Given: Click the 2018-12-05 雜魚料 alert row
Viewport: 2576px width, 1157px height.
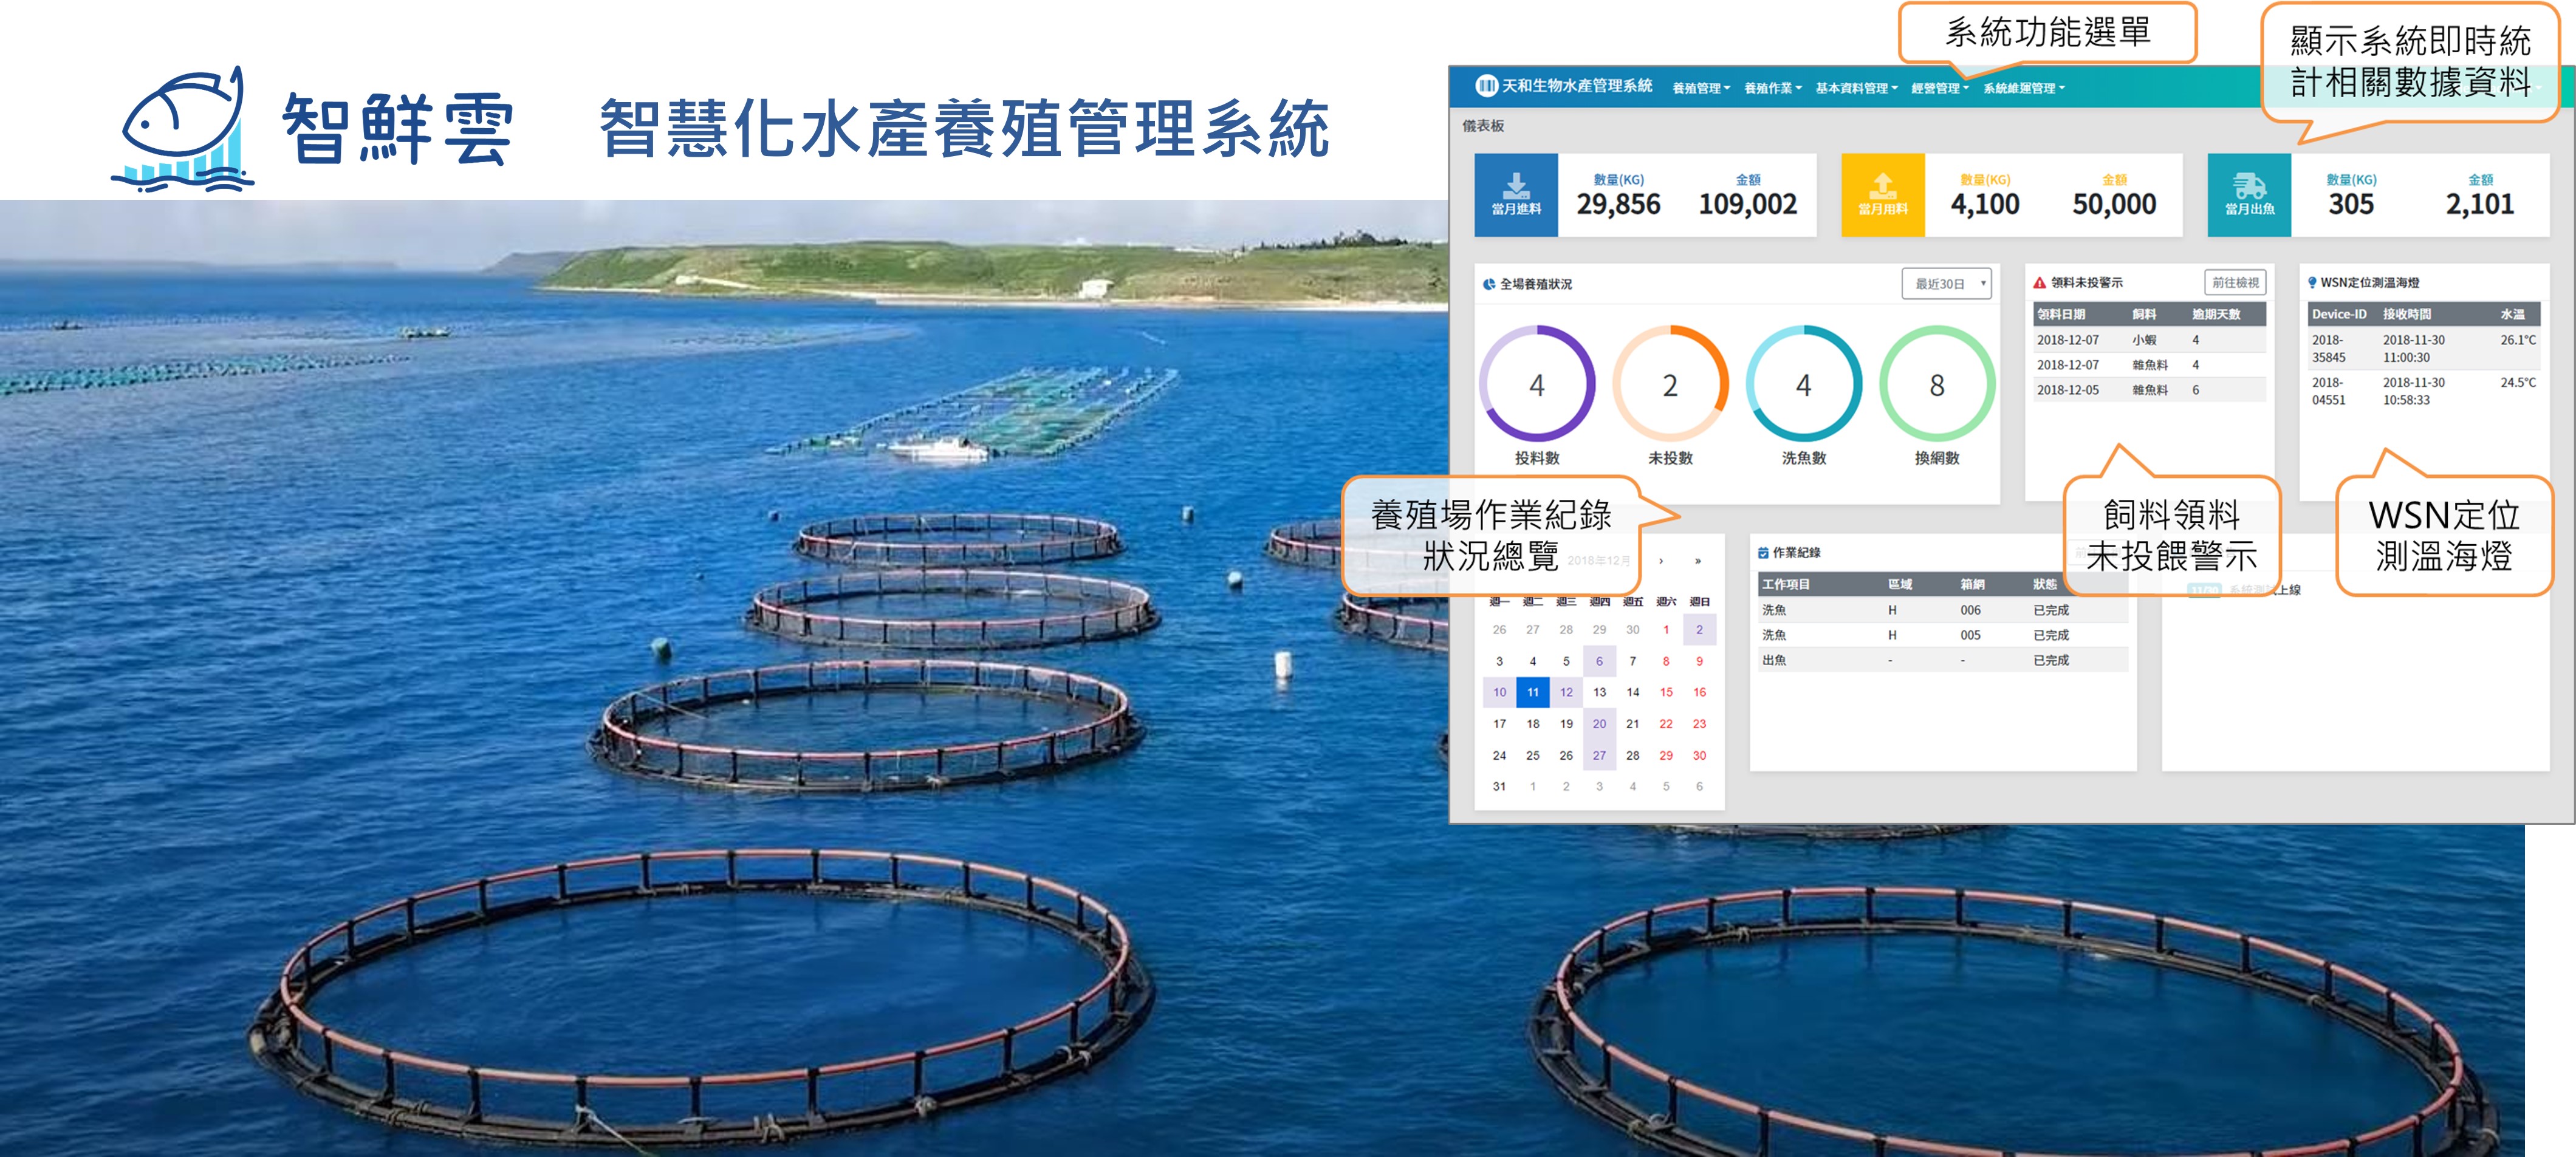Looking at the screenshot, I should tap(2149, 390).
